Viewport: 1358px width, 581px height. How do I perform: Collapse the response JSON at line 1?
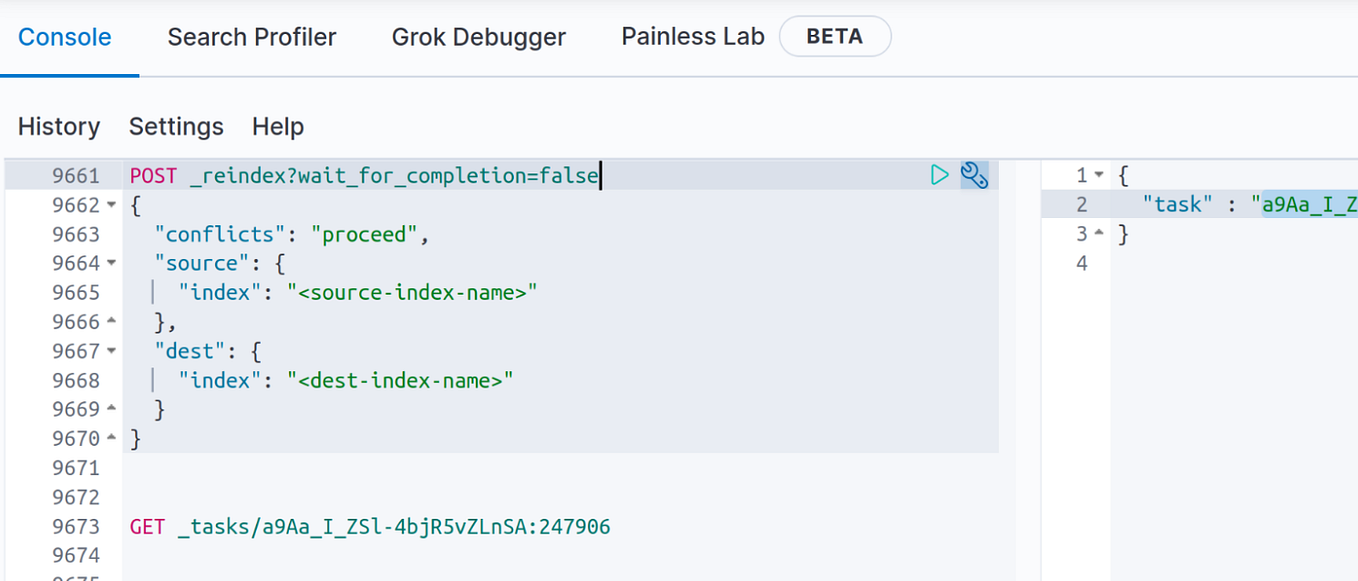coord(1098,174)
